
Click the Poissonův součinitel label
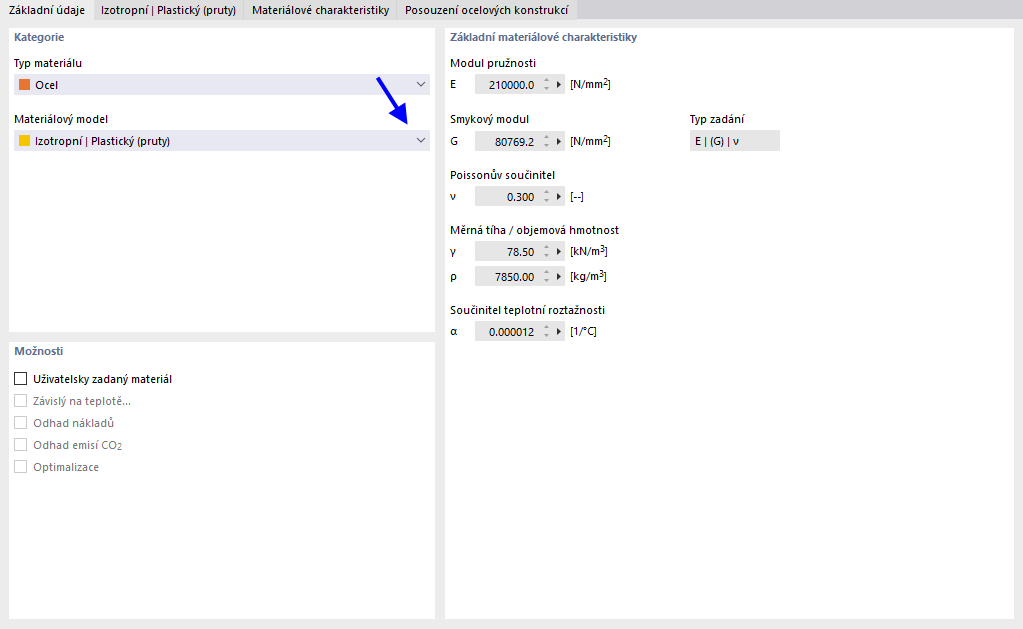click(502, 175)
